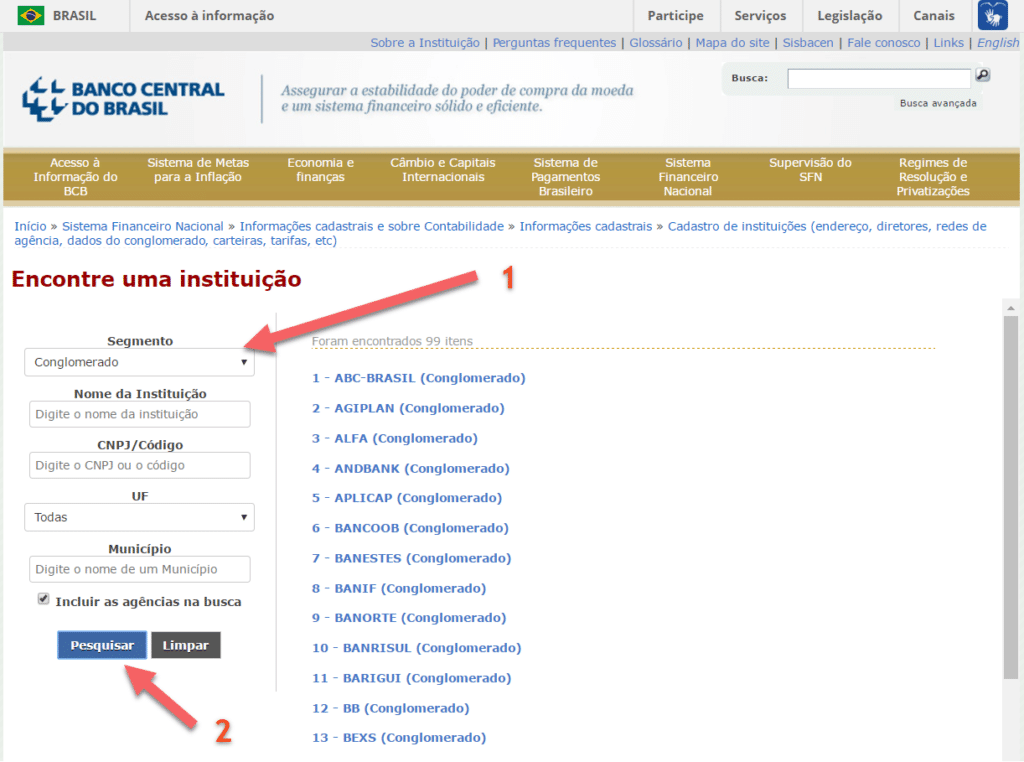Open Fale conosco link
Image resolution: width=1024 pixels, height=762 pixels.
pos(884,42)
